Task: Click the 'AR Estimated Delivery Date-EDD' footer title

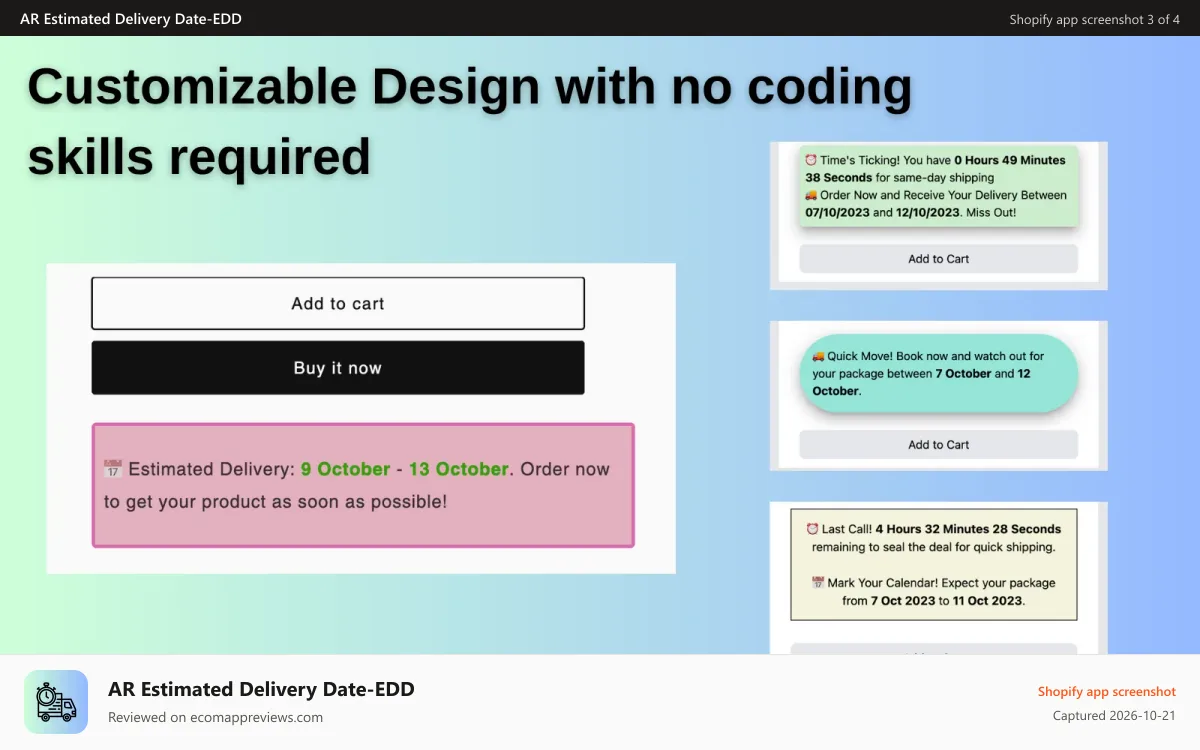Action: point(261,689)
